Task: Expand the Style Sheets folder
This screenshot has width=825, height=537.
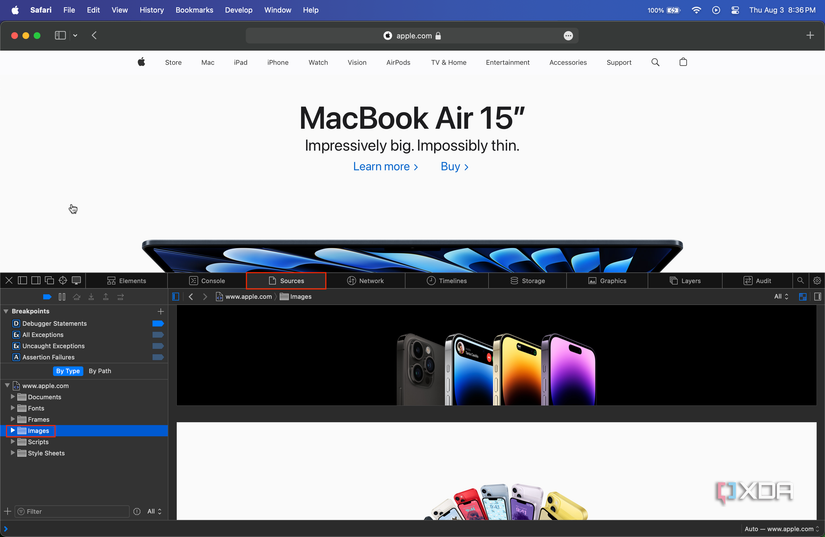Action: click(13, 453)
